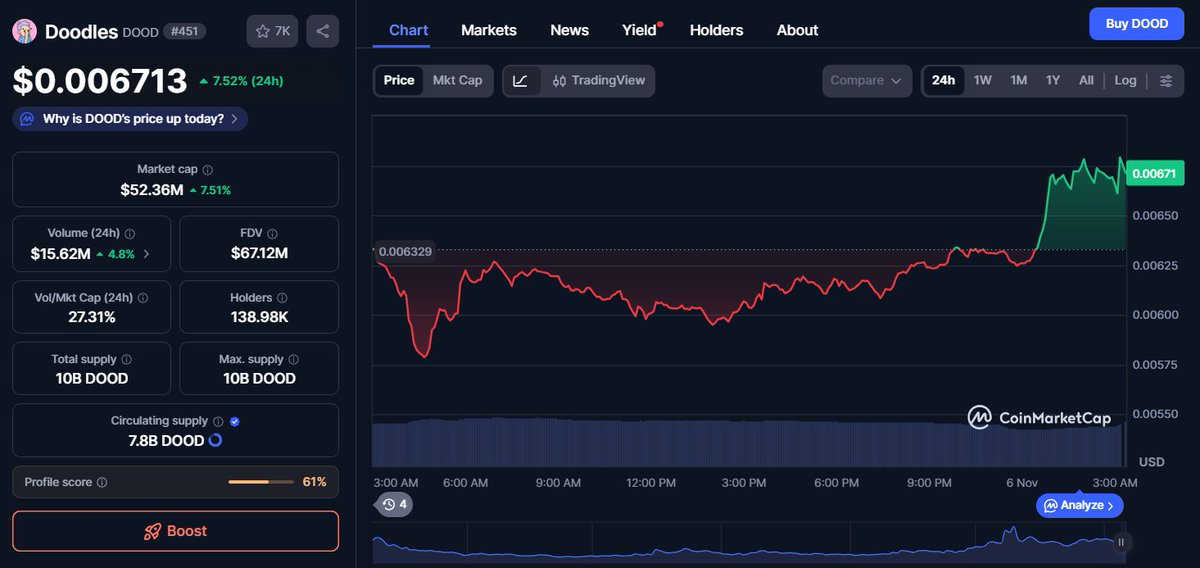
Task: Click the FDV info icon
Action: pos(273,233)
